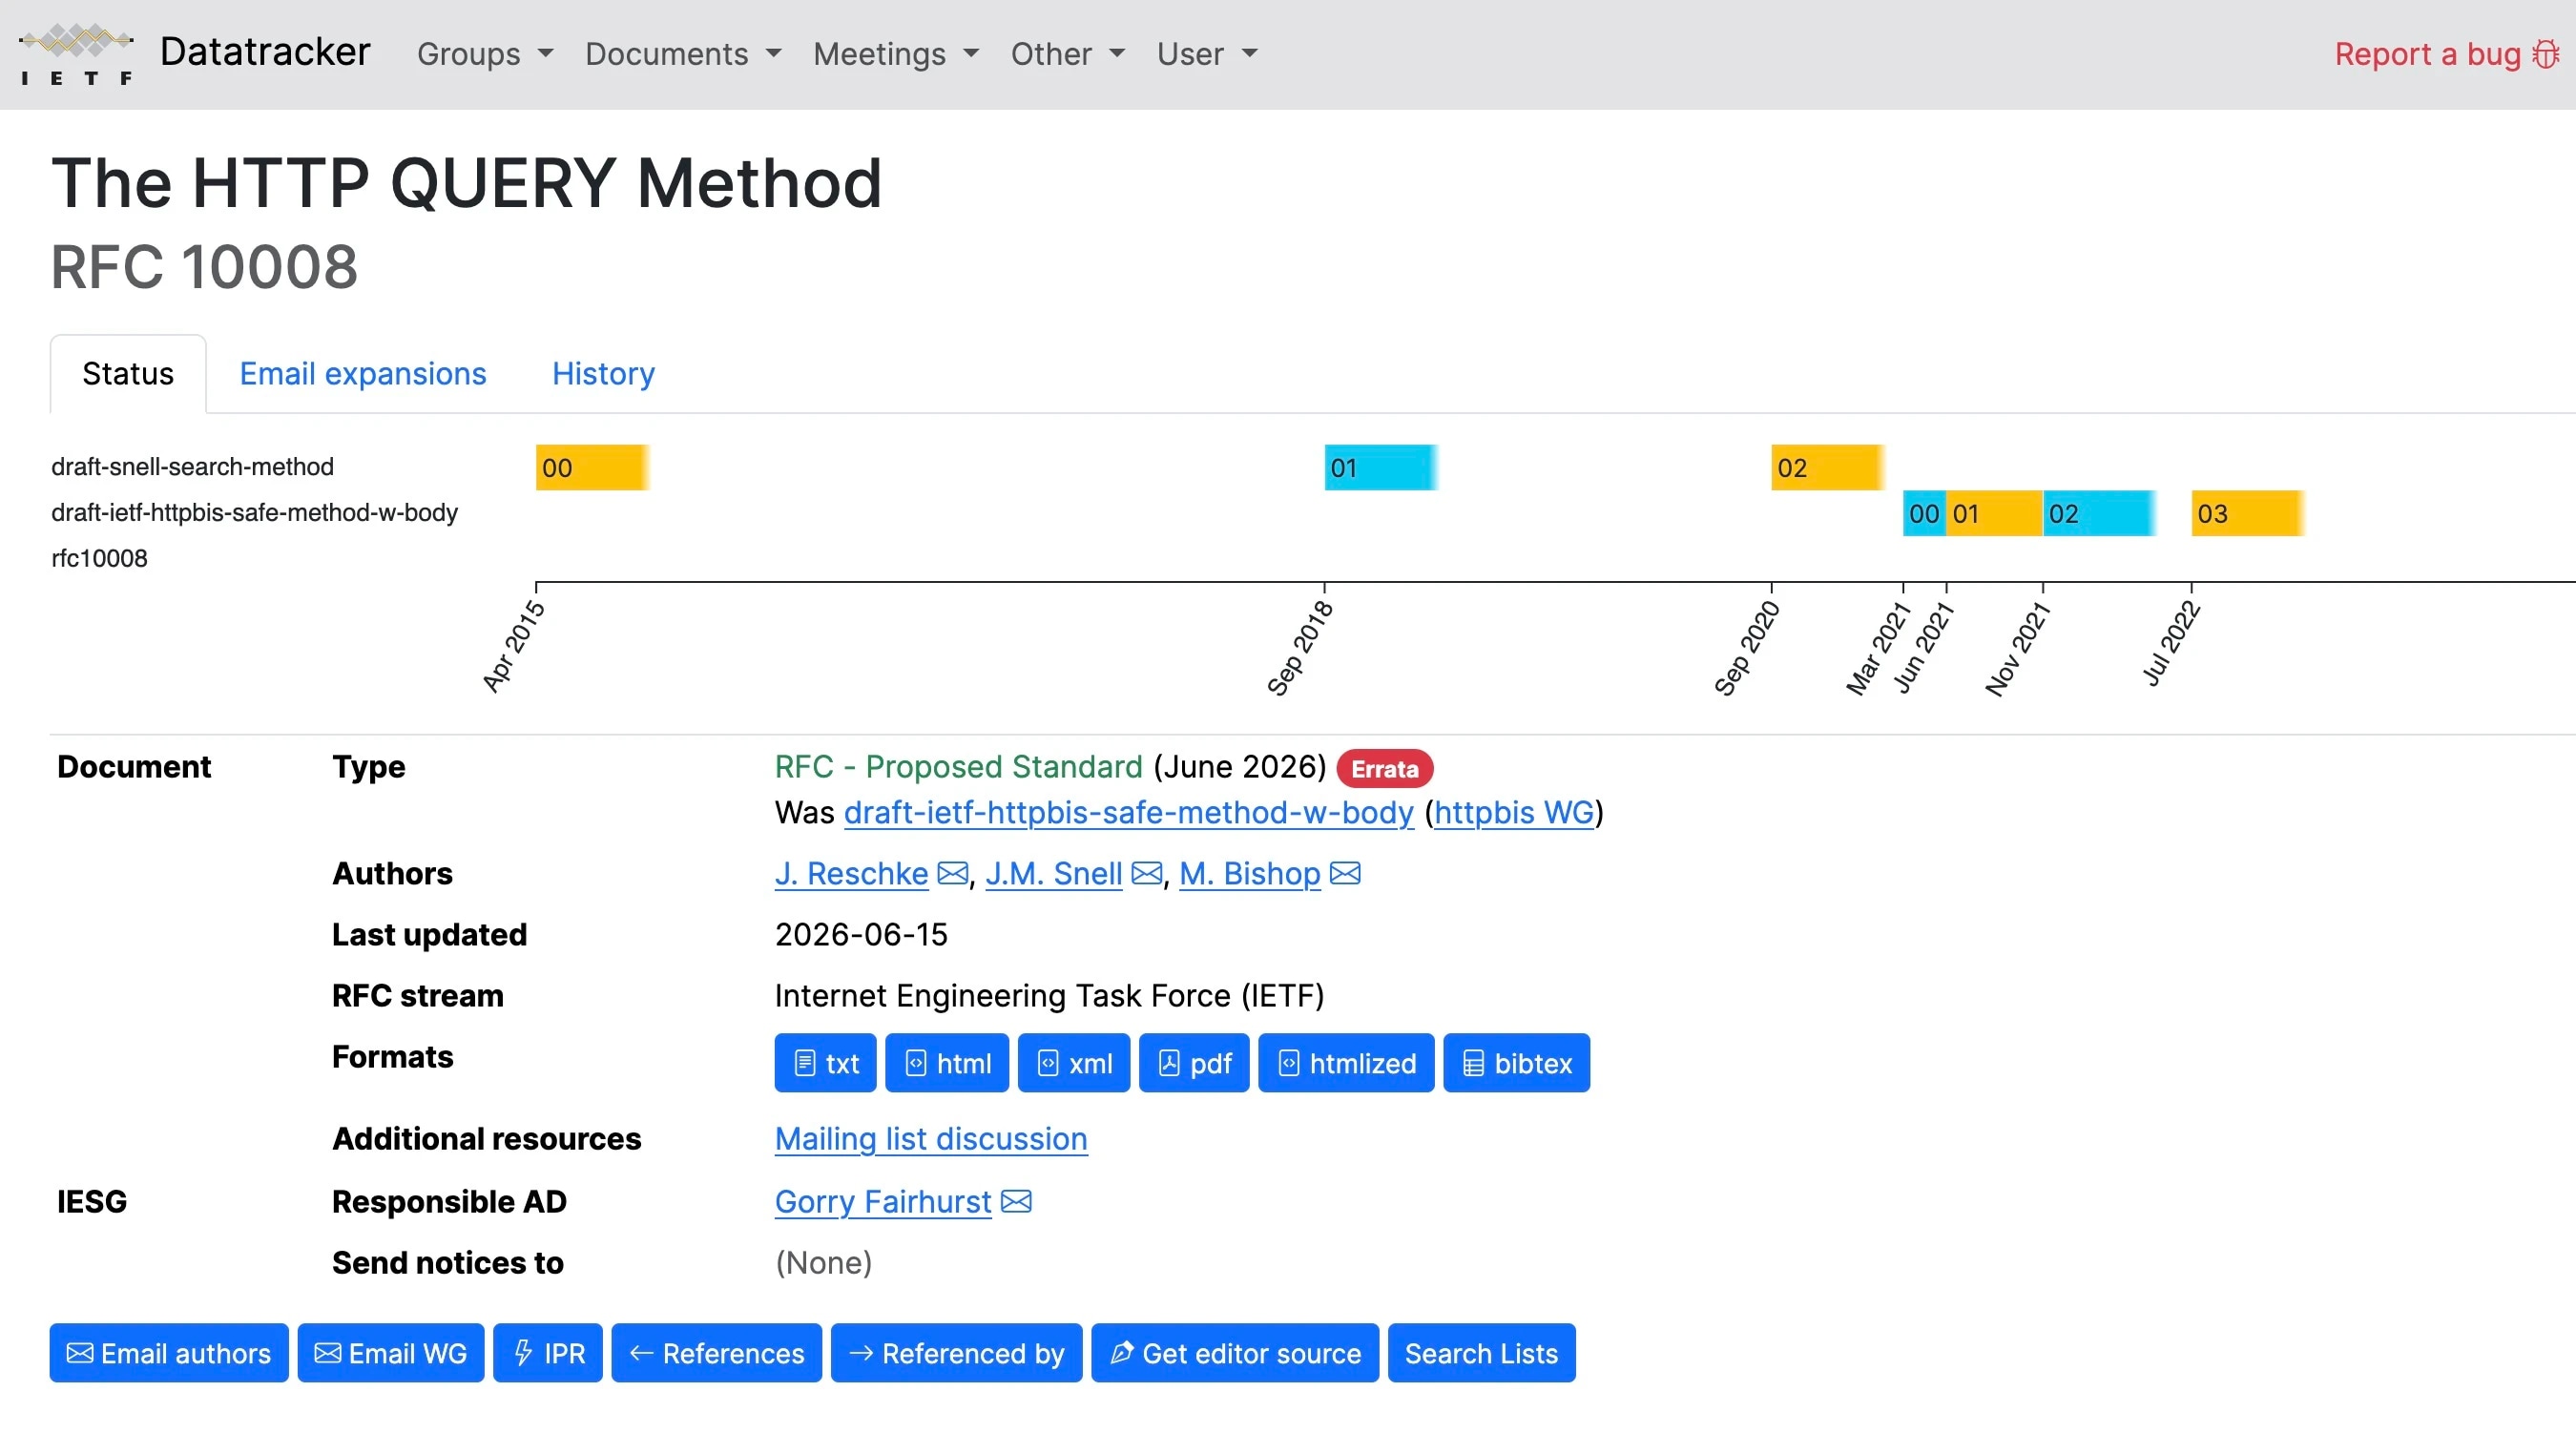Click Search Lists button
Image resolution: width=2576 pixels, height=1433 pixels.
pos(1482,1353)
